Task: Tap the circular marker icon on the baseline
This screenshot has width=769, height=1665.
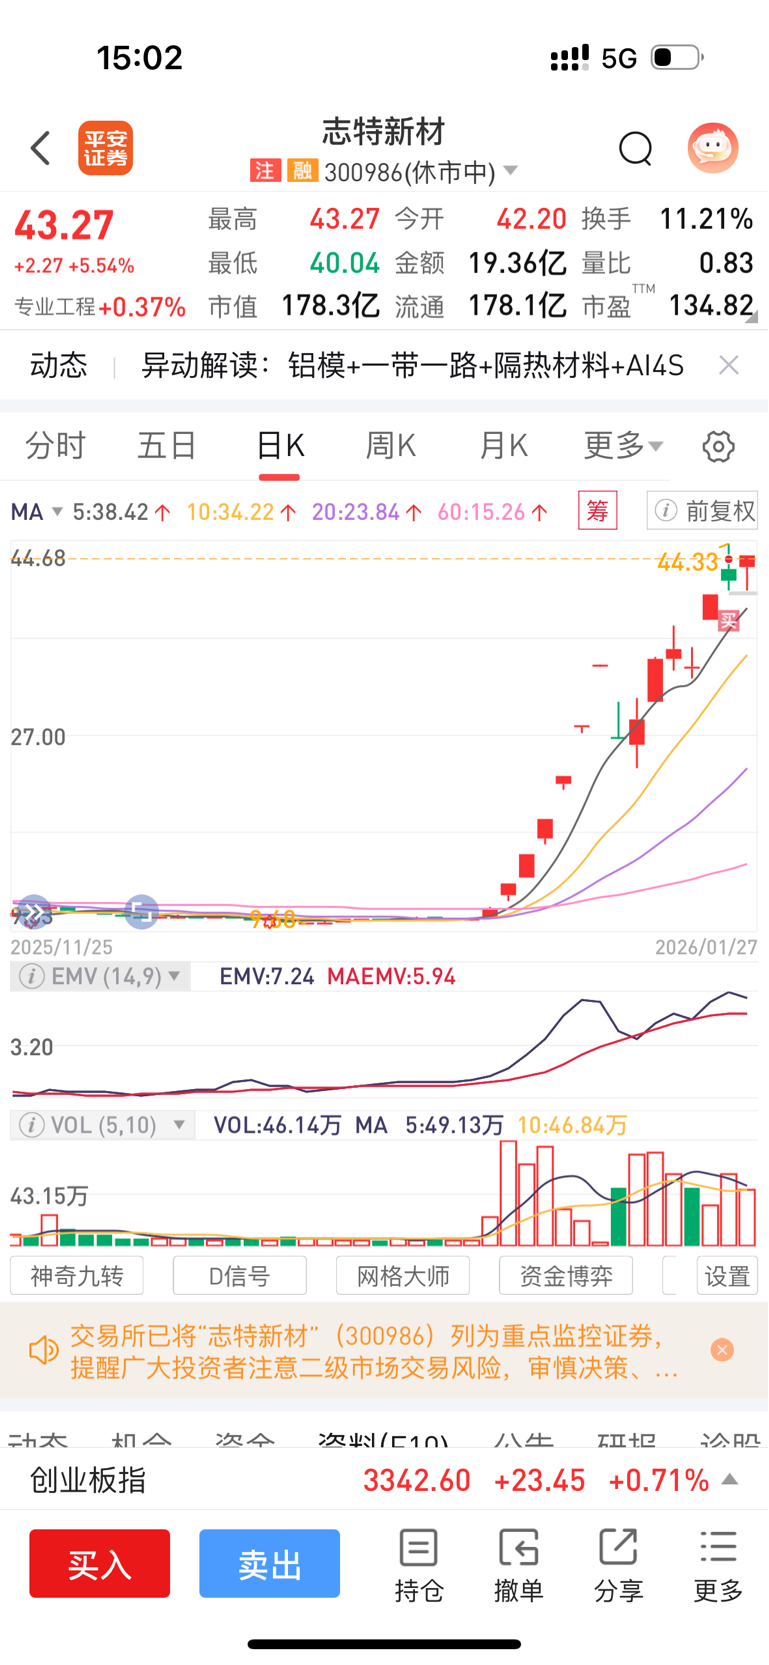Action: tap(141, 912)
